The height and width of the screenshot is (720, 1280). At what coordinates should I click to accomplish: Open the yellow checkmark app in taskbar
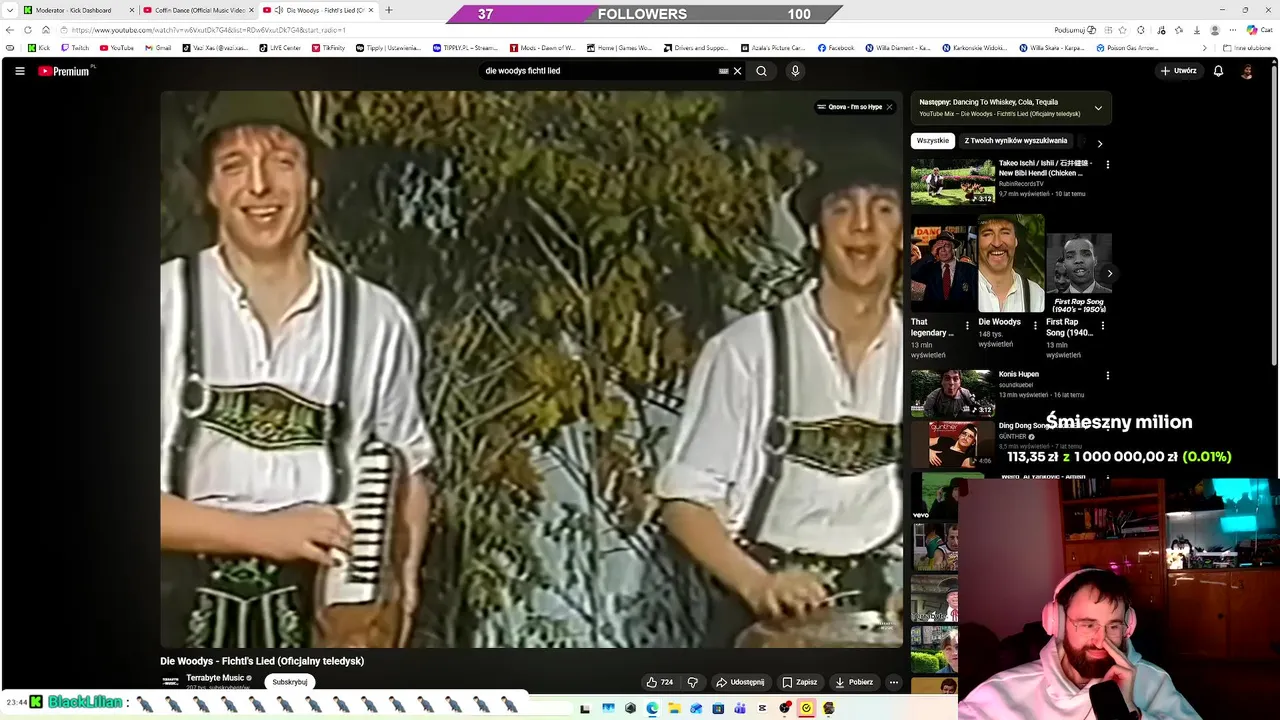pyautogui.click(x=806, y=708)
